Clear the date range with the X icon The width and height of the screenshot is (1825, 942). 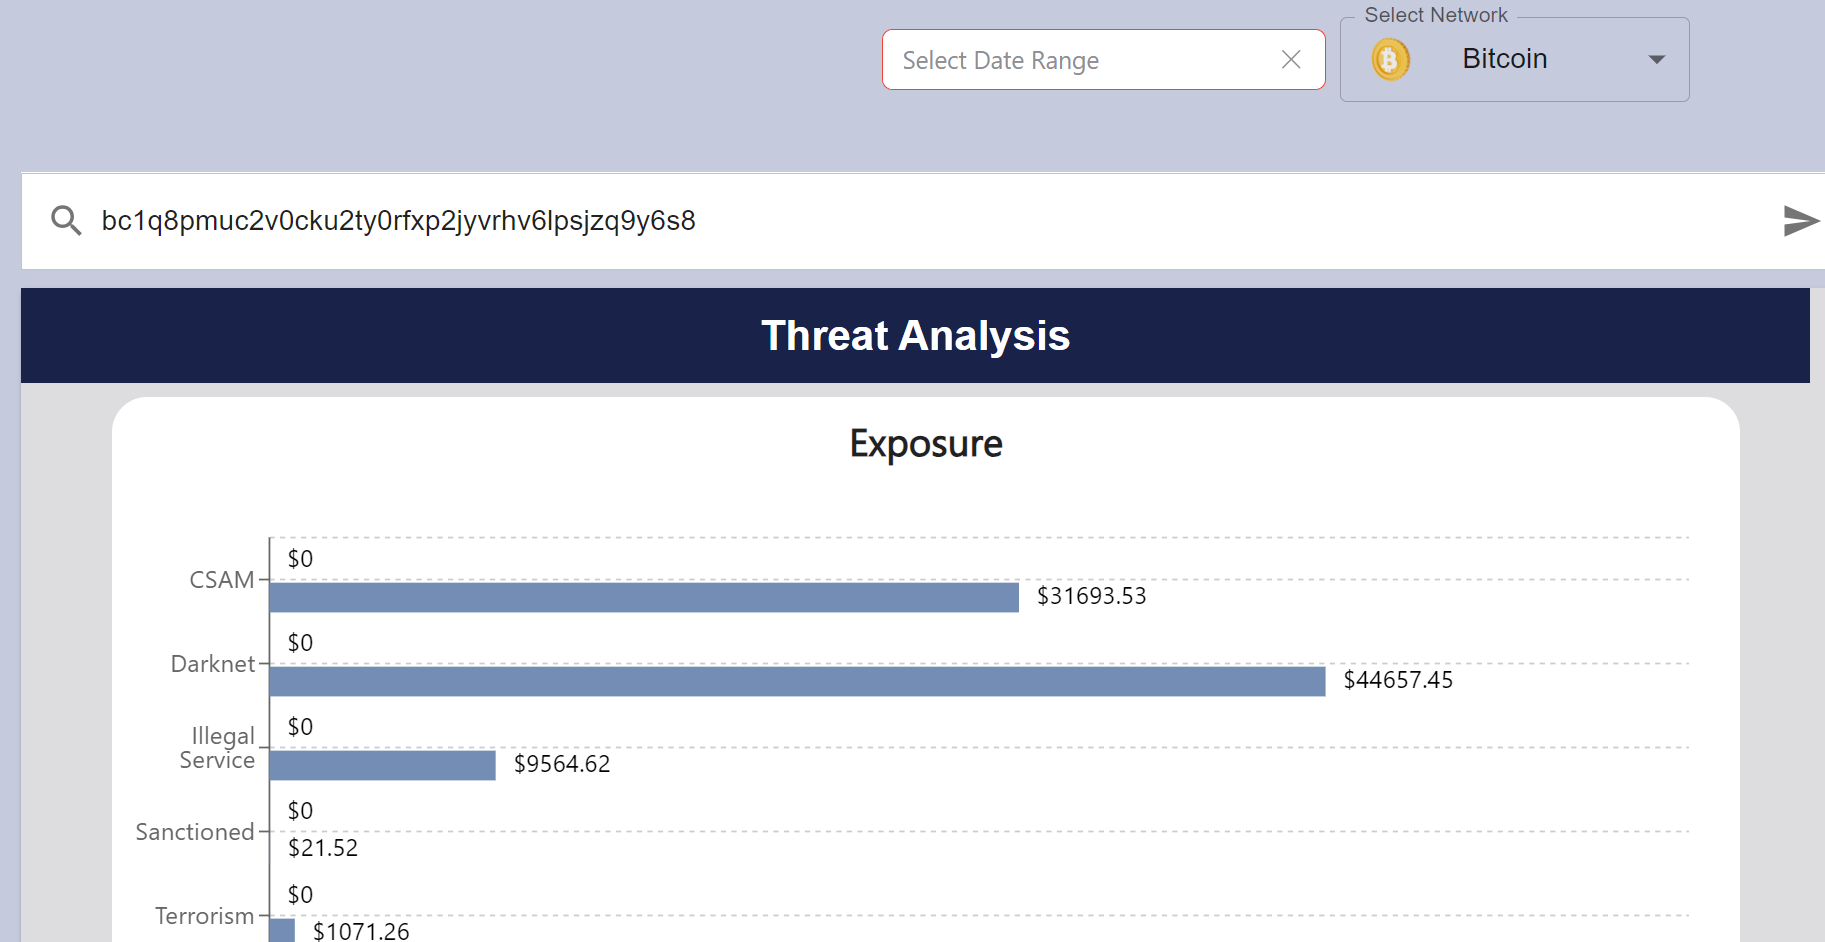[1291, 60]
